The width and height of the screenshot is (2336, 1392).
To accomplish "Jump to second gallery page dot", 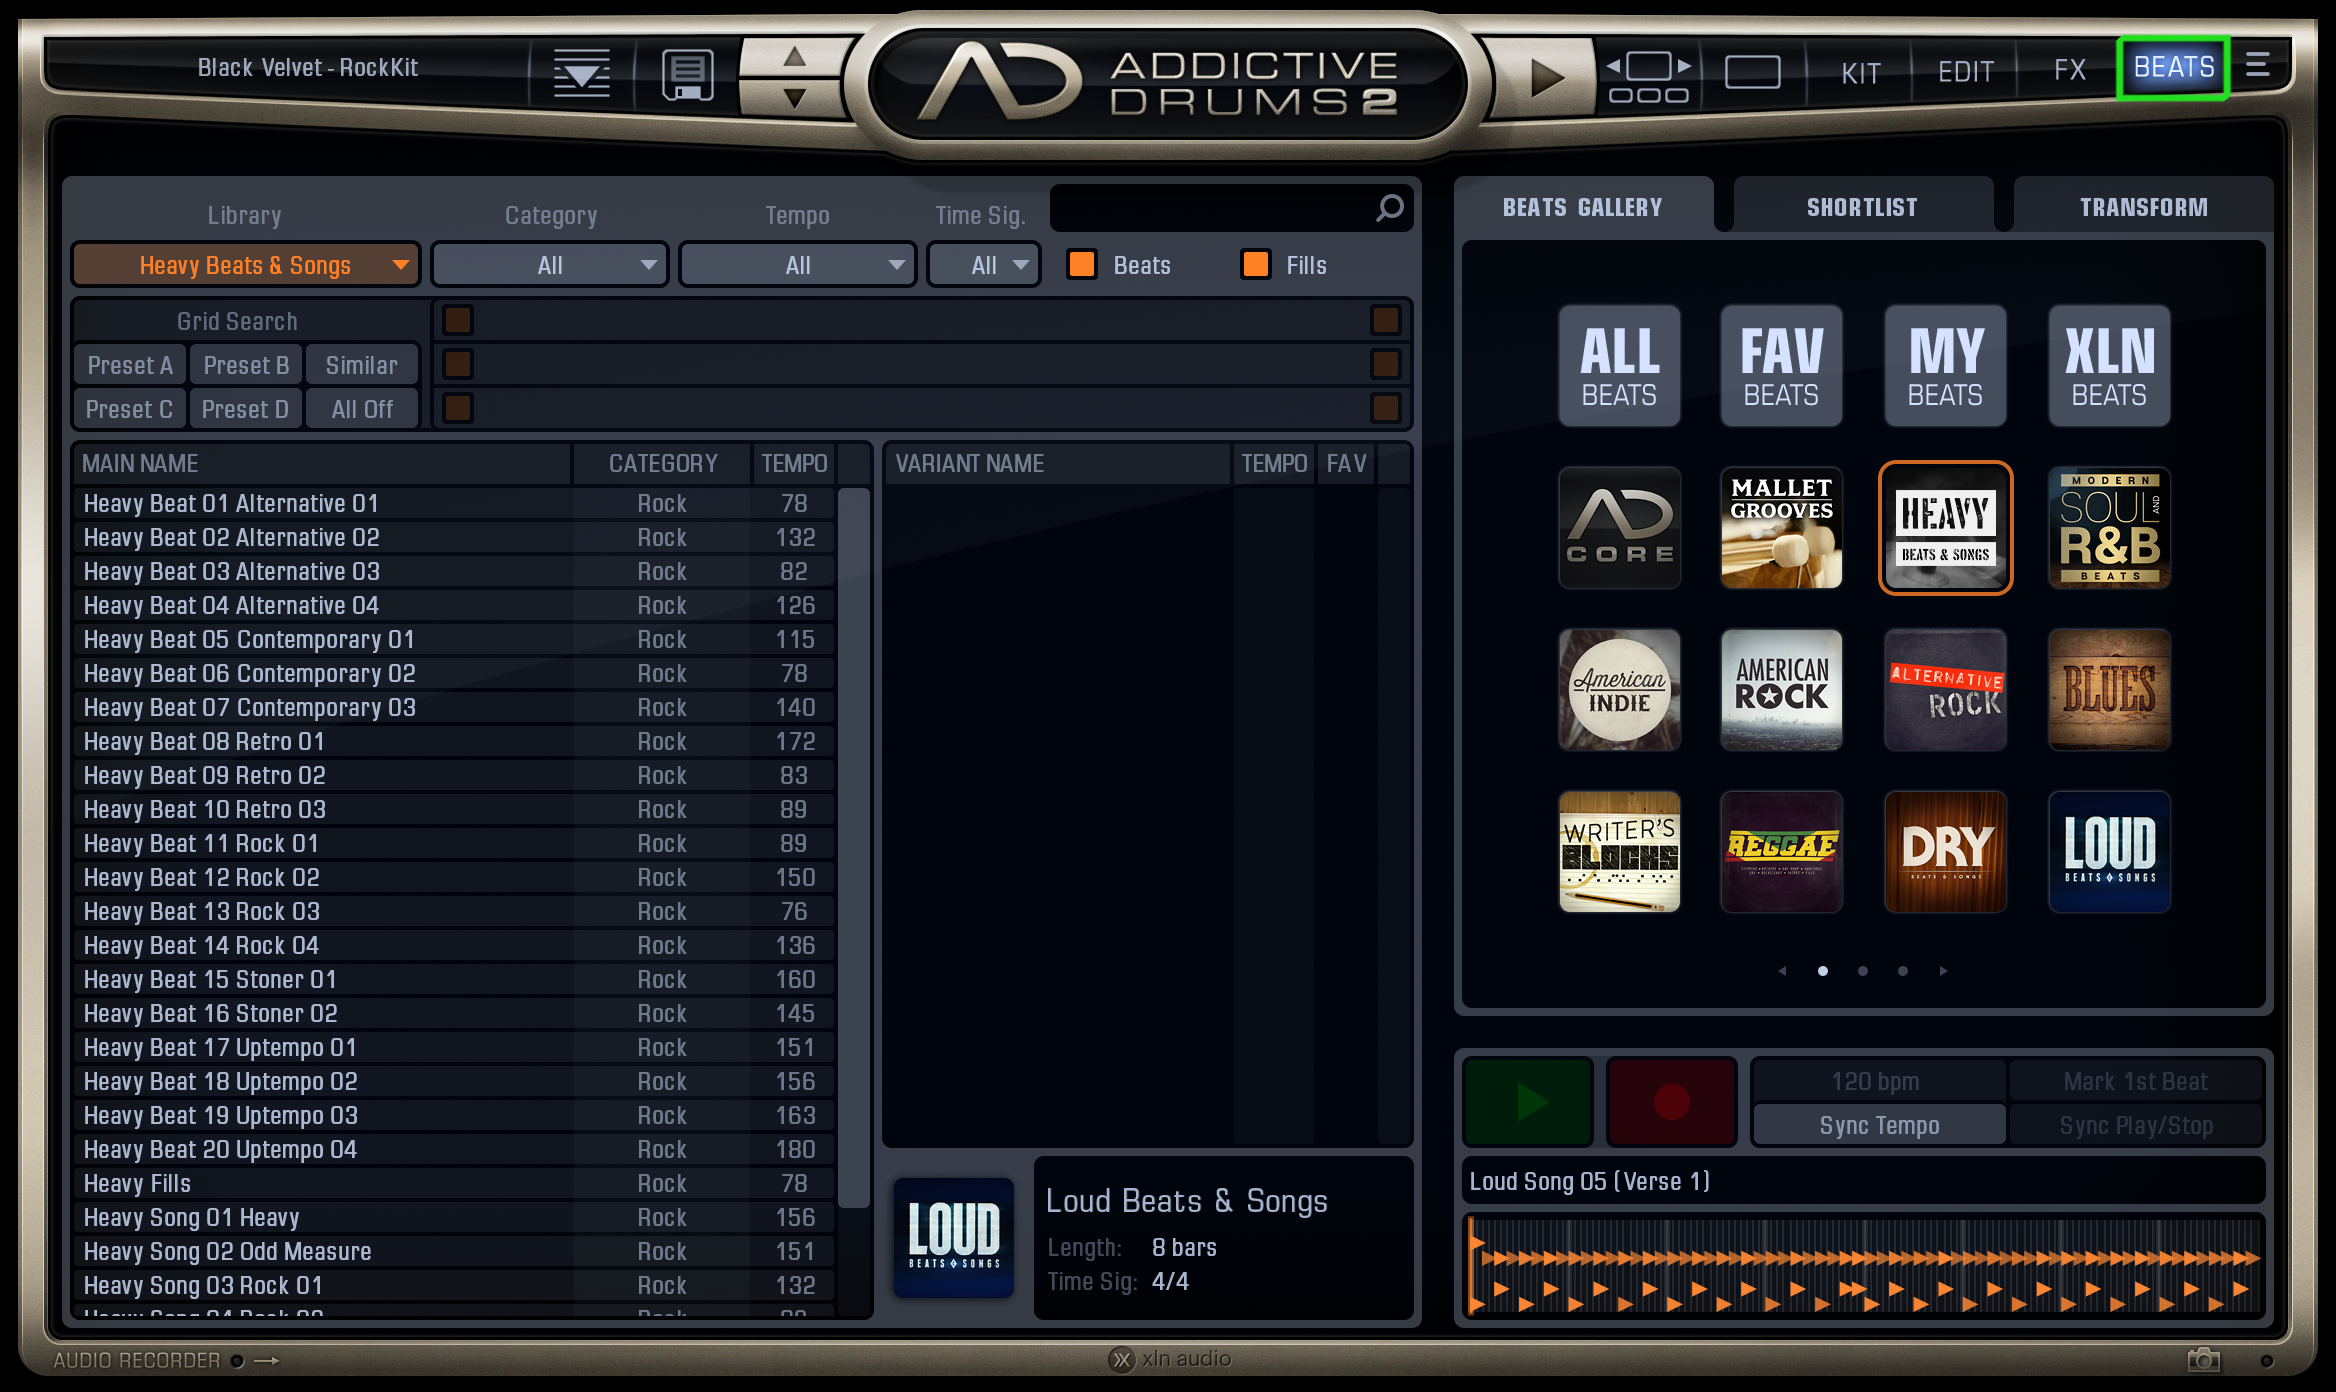I will pos(1862,971).
